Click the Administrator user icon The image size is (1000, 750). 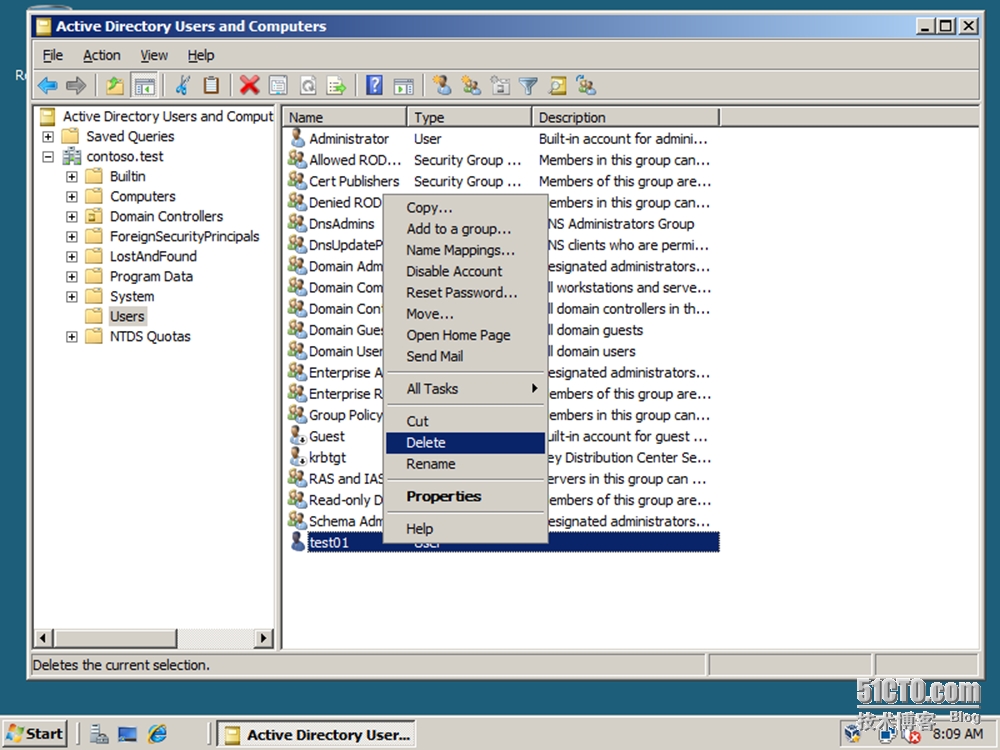[297, 138]
